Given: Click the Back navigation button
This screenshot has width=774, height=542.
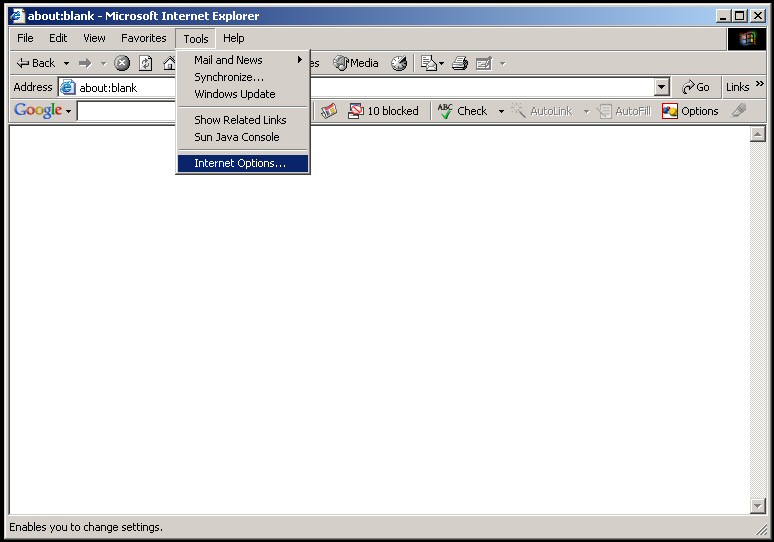Looking at the screenshot, I should pyautogui.click(x=36, y=63).
